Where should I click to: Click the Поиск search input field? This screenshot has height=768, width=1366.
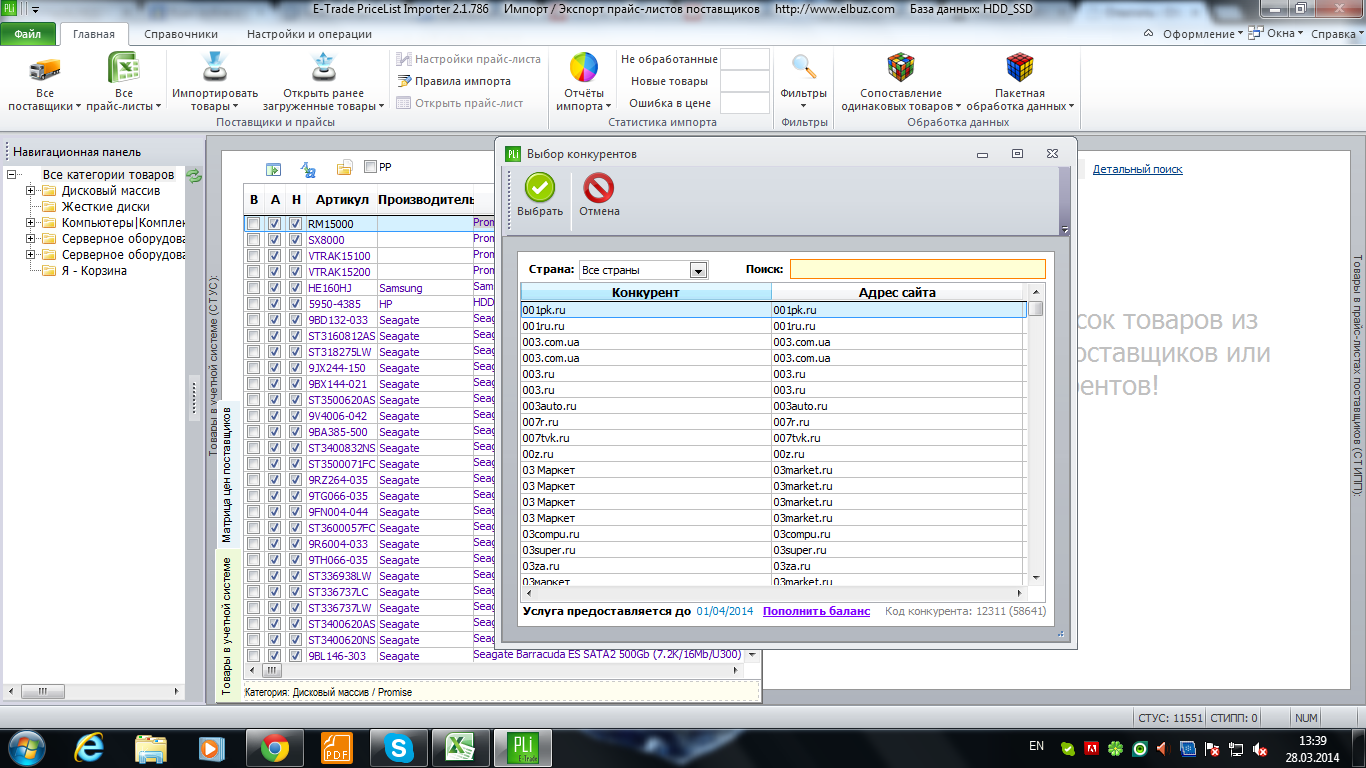pyautogui.click(x=917, y=269)
